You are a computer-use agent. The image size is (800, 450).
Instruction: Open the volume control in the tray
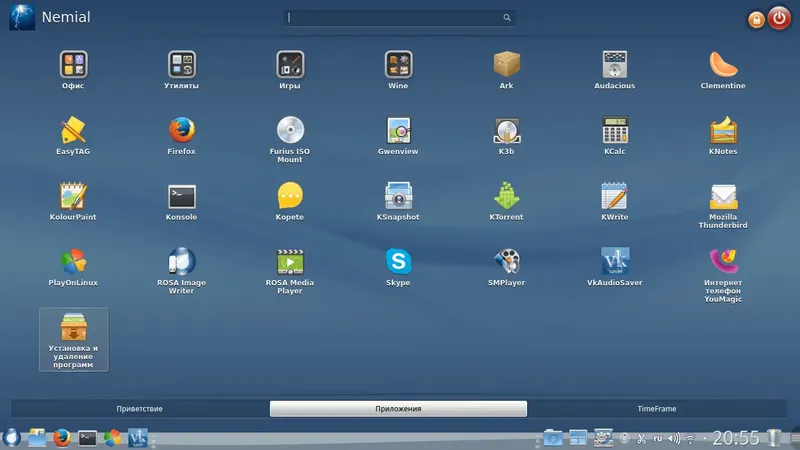pyautogui.click(x=674, y=438)
